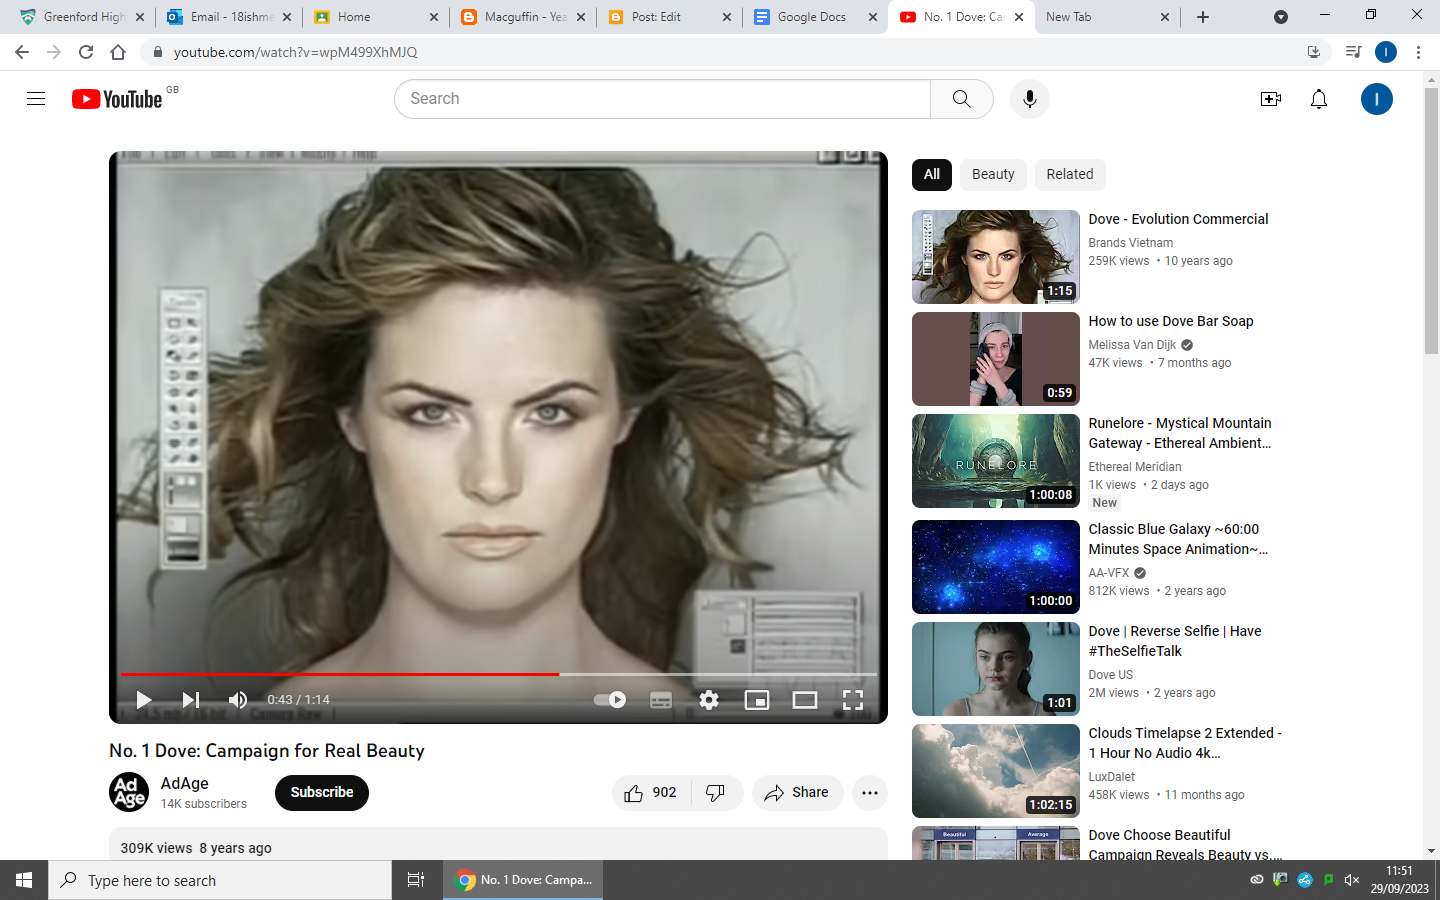The image size is (1440, 900).
Task: Click the YouTube search input field
Action: [662, 99]
